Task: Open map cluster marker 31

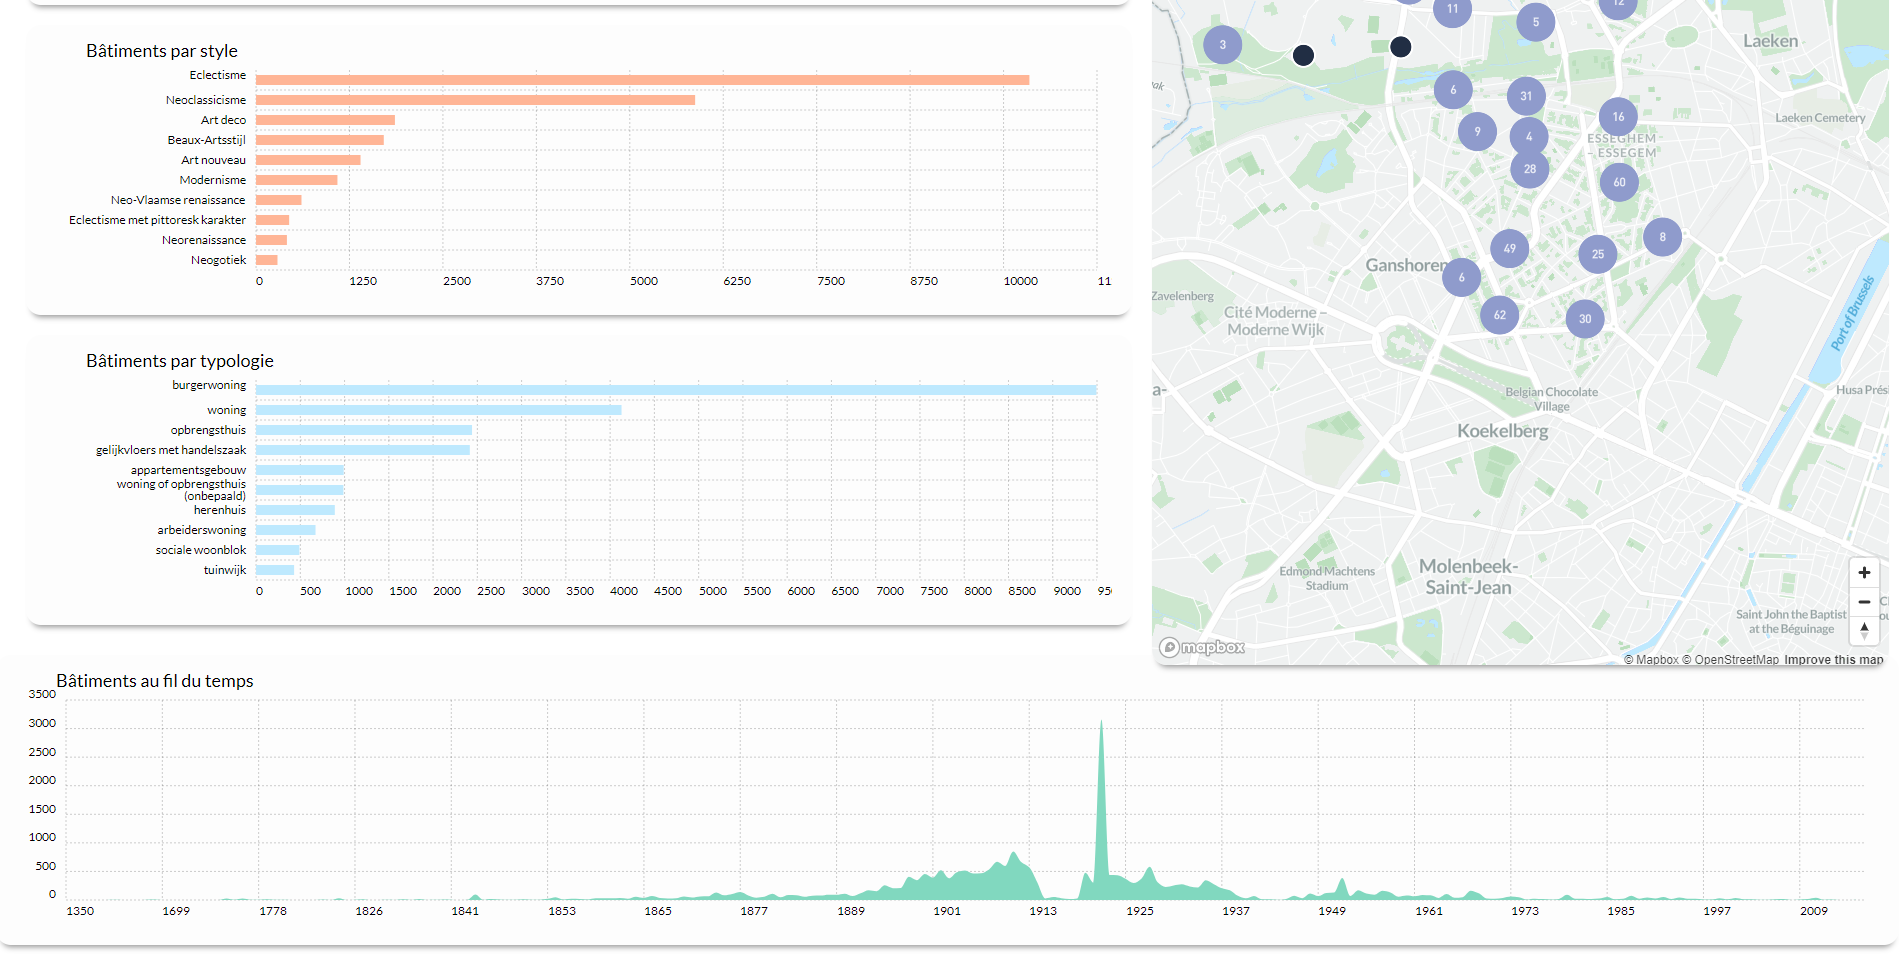Action: click(x=1526, y=96)
